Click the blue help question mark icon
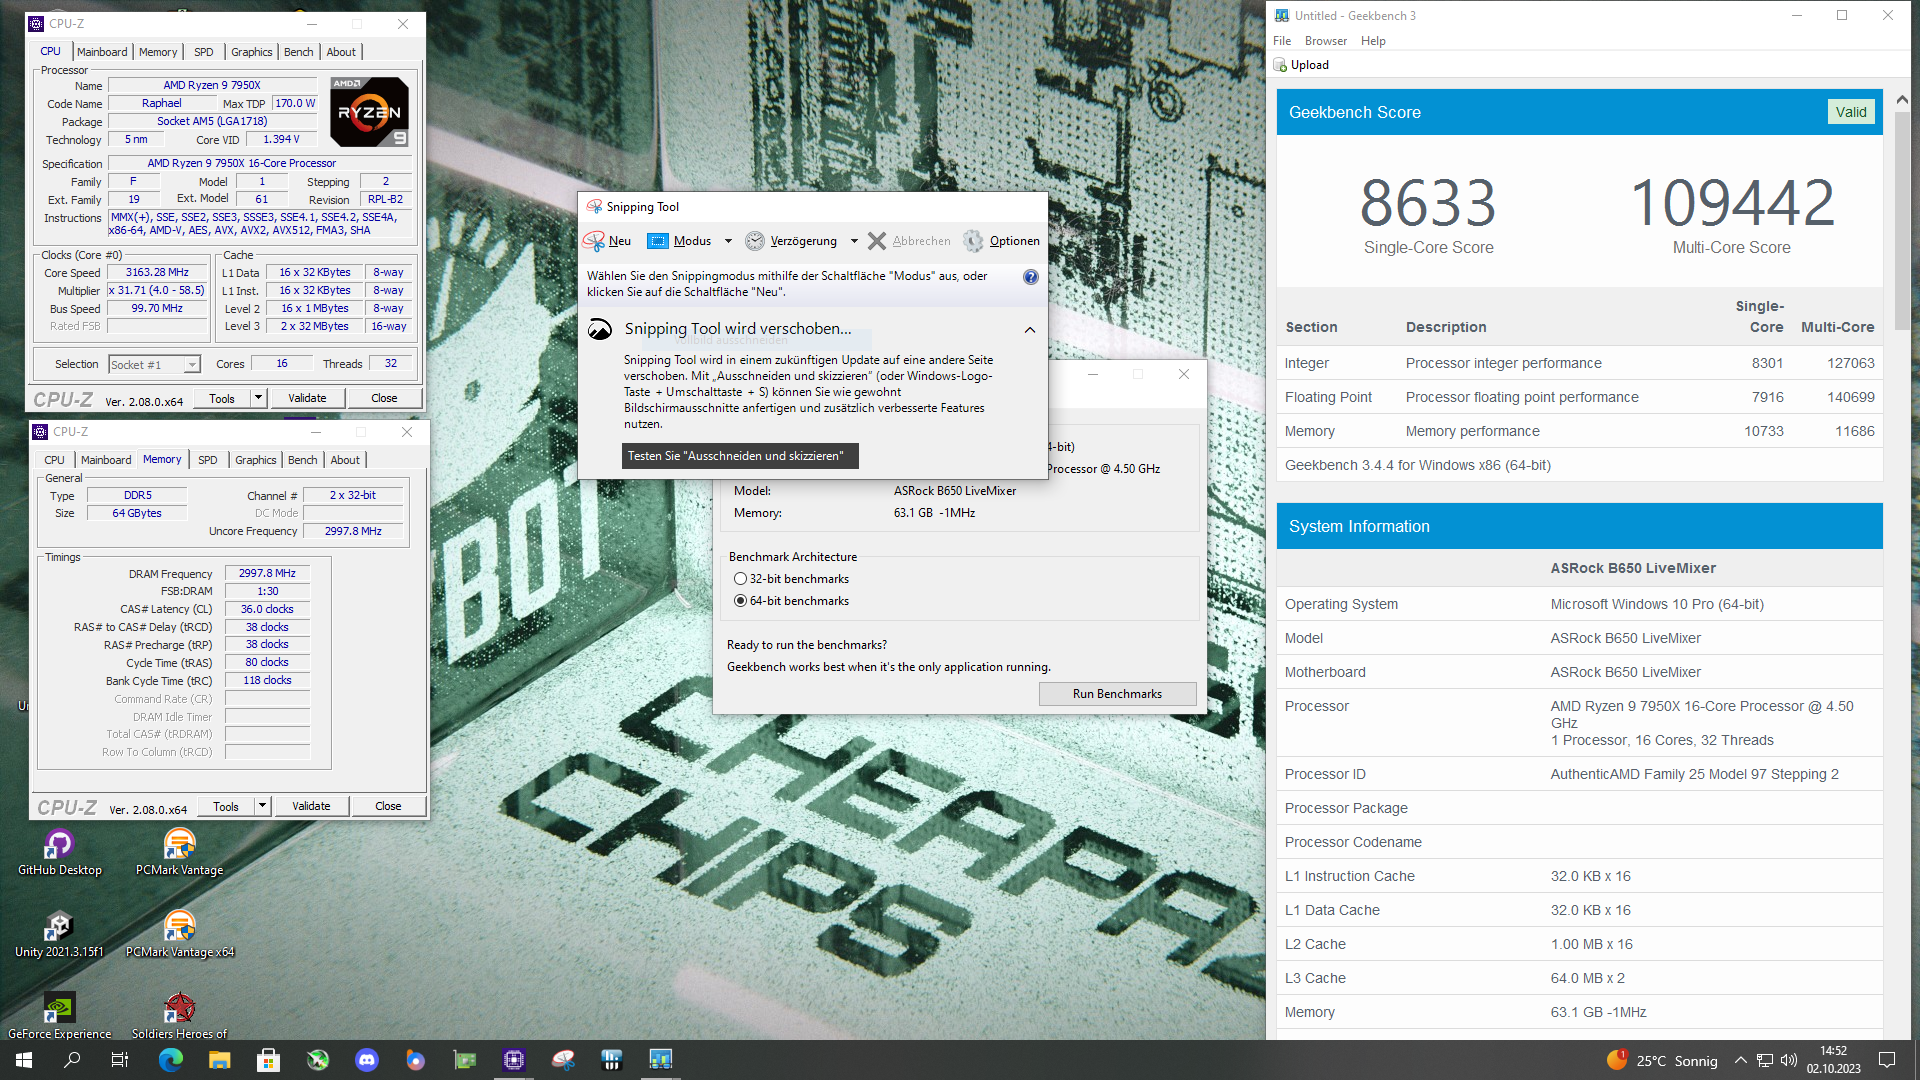The height and width of the screenshot is (1080, 1920). 1031,277
